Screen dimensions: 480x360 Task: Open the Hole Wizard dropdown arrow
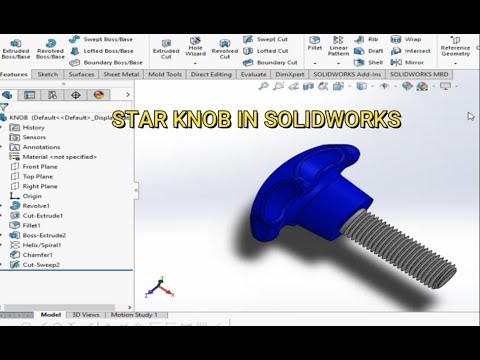point(195,63)
